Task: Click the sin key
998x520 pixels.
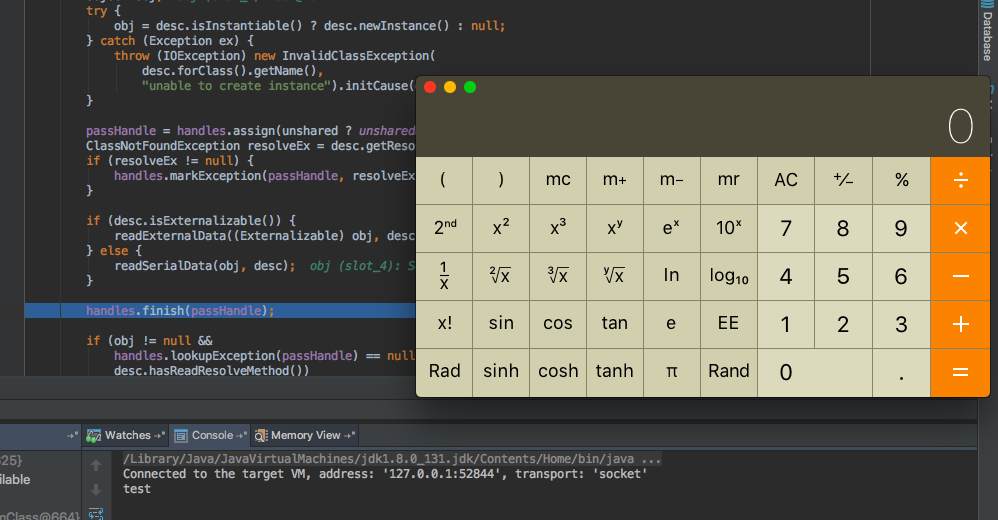Action: tap(501, 324)
